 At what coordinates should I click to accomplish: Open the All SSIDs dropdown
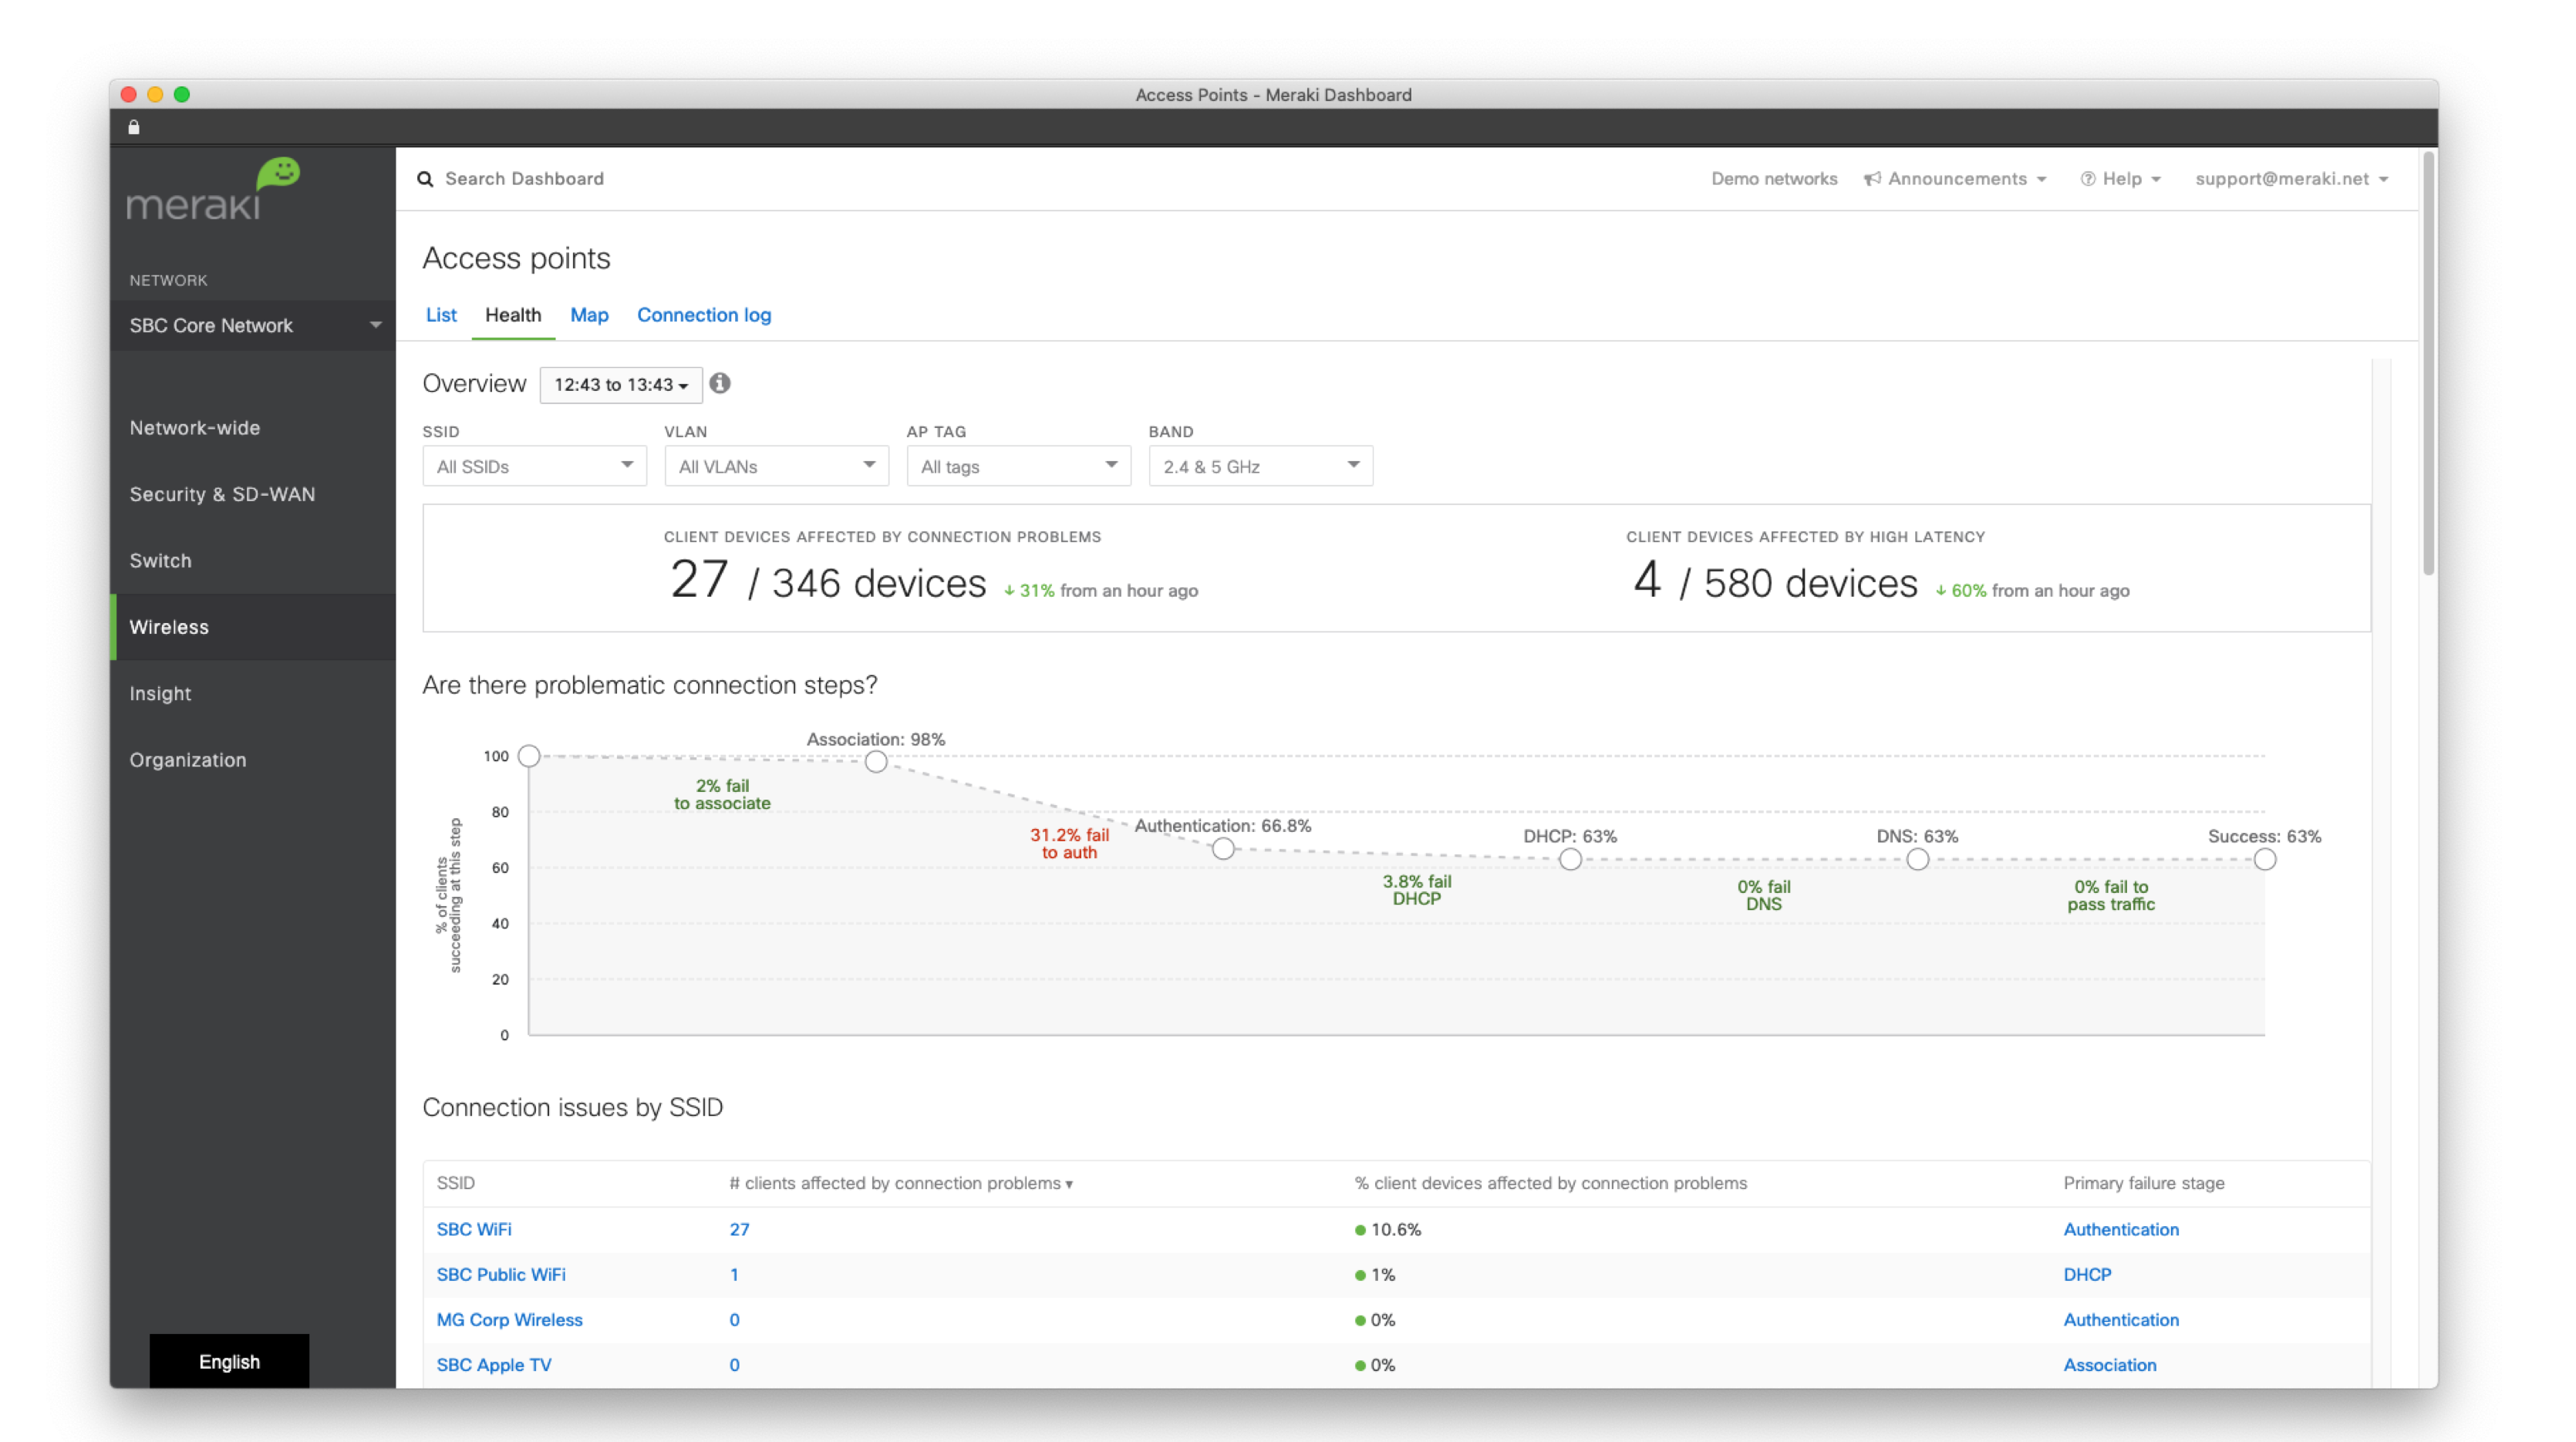tap(534, 466)
